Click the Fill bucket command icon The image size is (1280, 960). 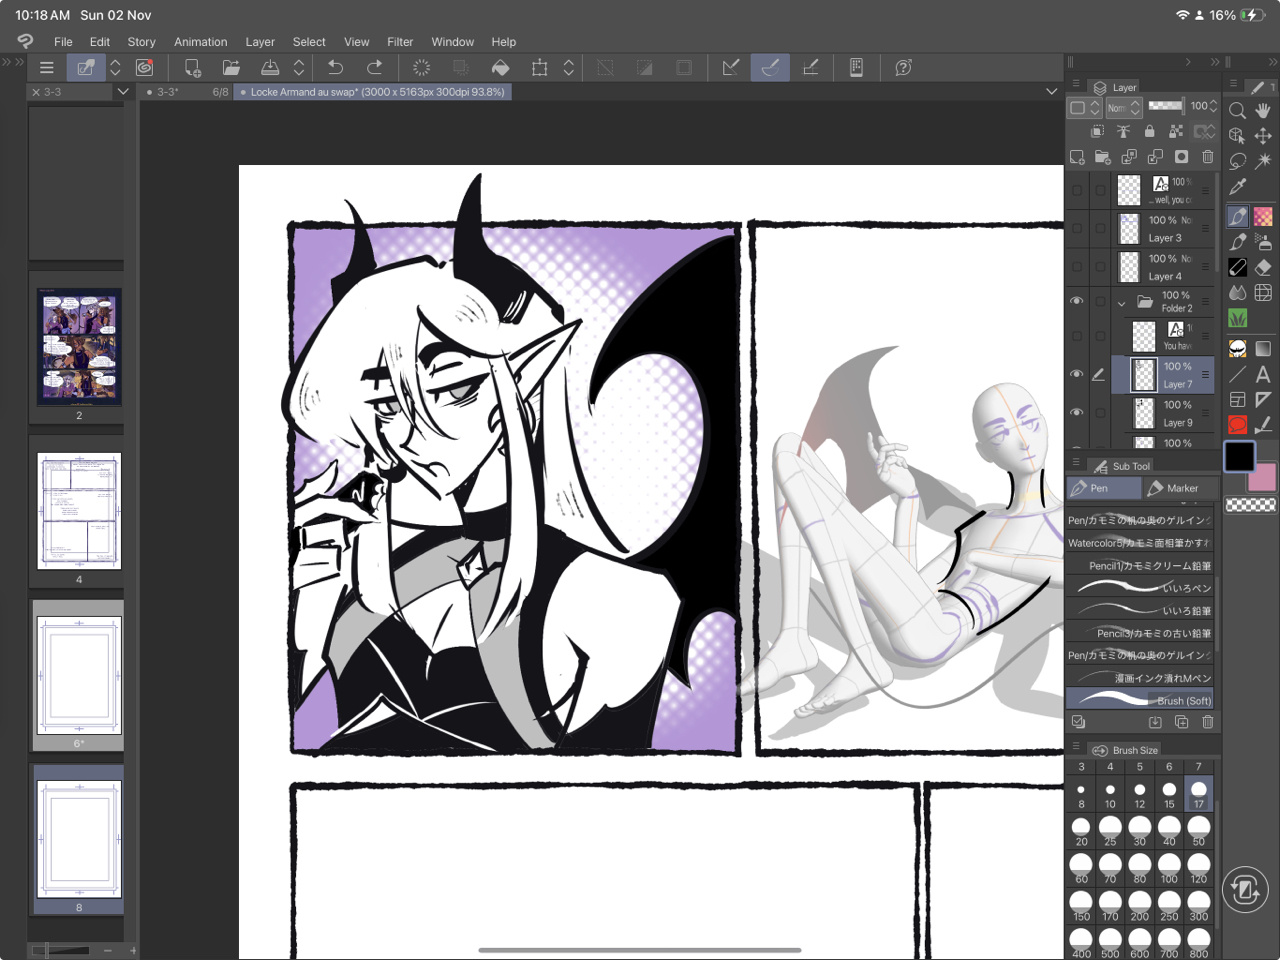click(x=500, y=67)
